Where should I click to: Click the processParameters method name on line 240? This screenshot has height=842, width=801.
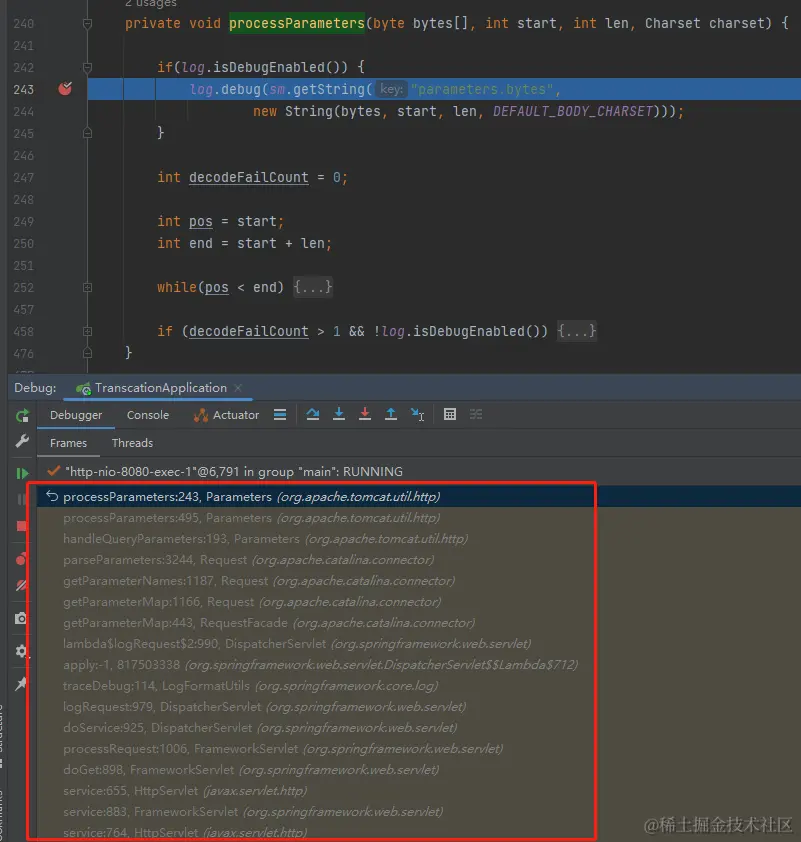coord(297,24)
